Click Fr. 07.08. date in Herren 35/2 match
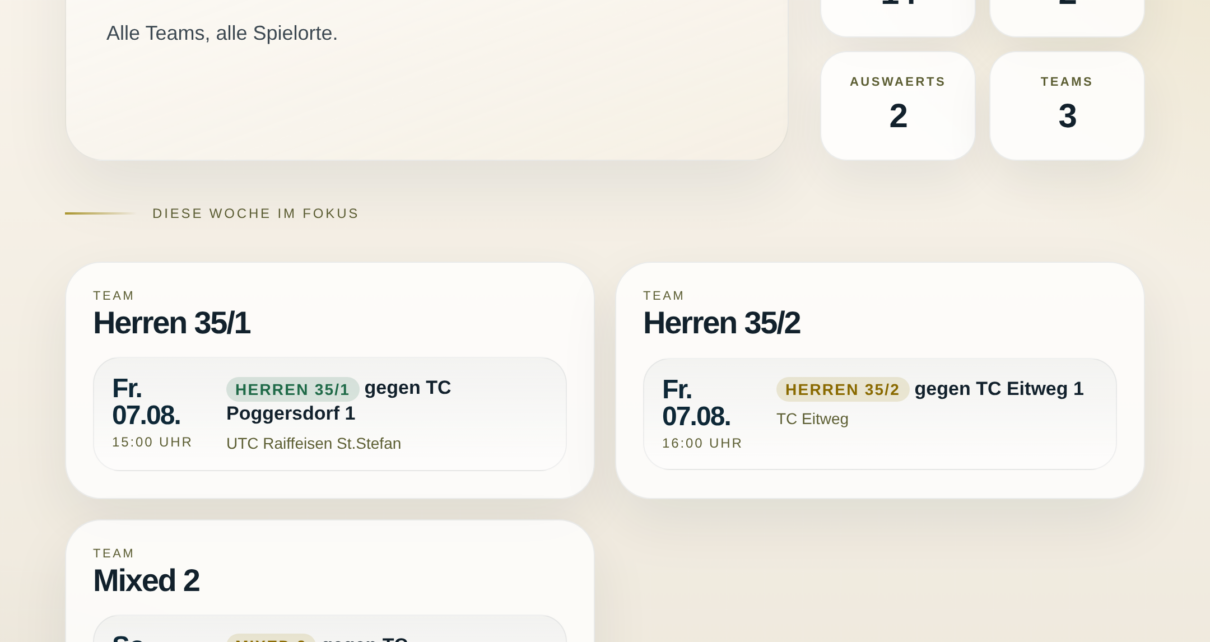This screenshot has width=1210, height=642. pyautogui.click(x=696, y=402)
